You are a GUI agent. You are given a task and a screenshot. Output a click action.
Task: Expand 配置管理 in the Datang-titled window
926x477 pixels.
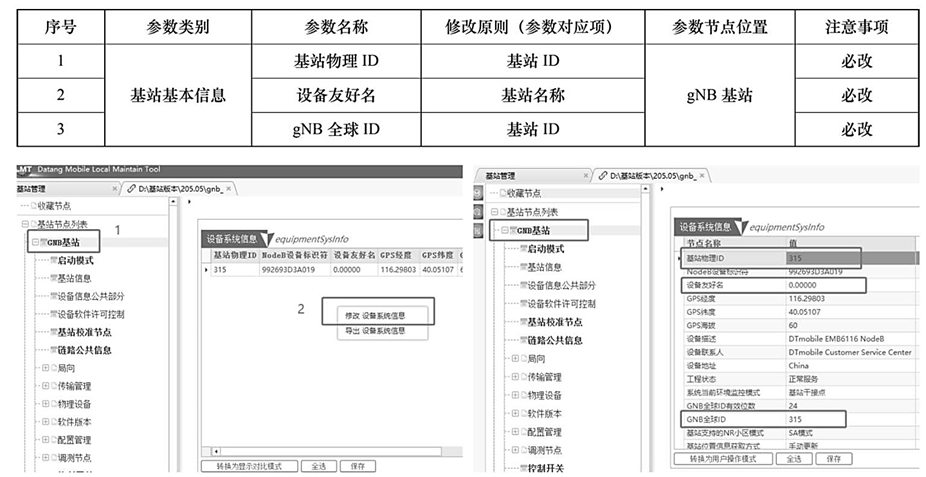pos(46,440)
